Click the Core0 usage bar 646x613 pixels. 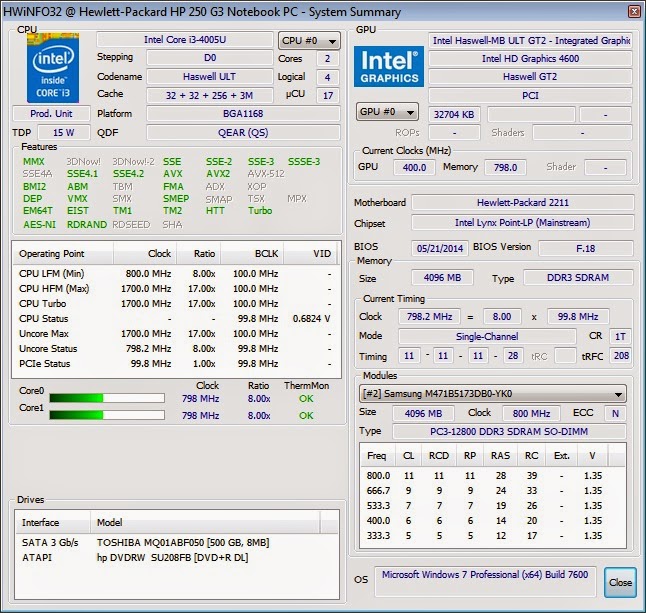point(107,398)
